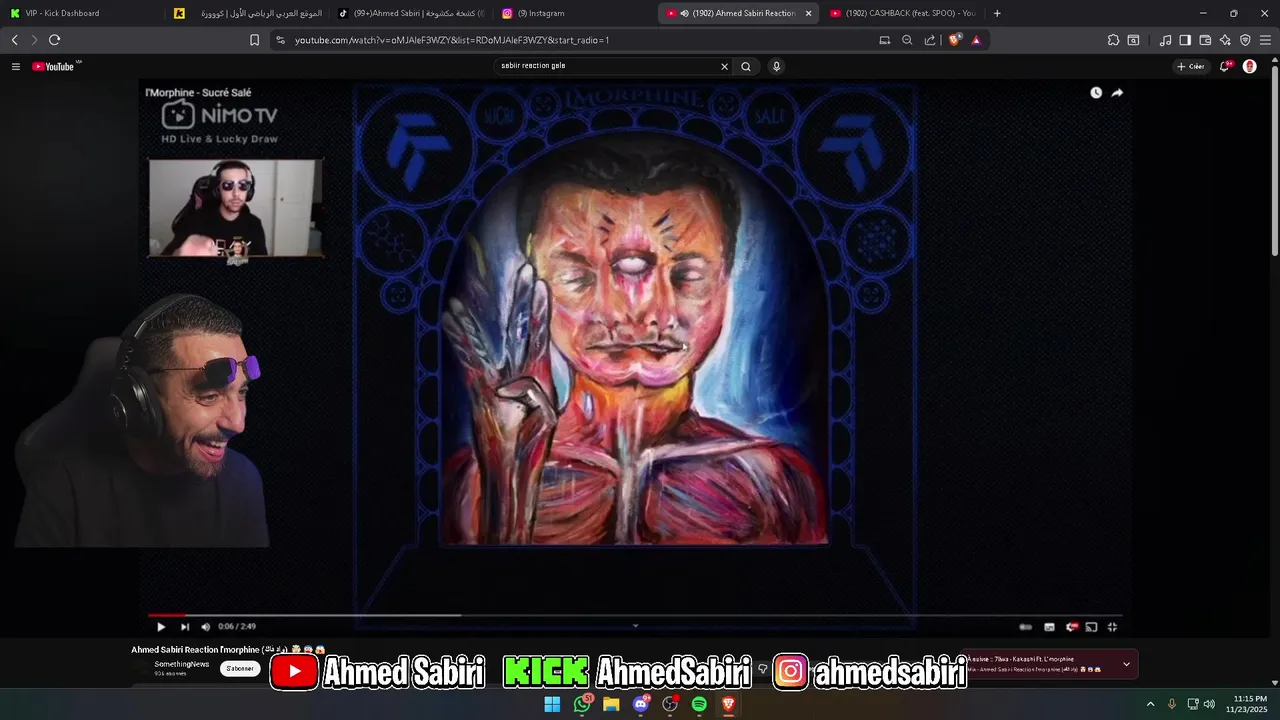Open Brave Rewards triangle icon
The height and width of the screenshot is (720, 1280).
pos(976,40)
